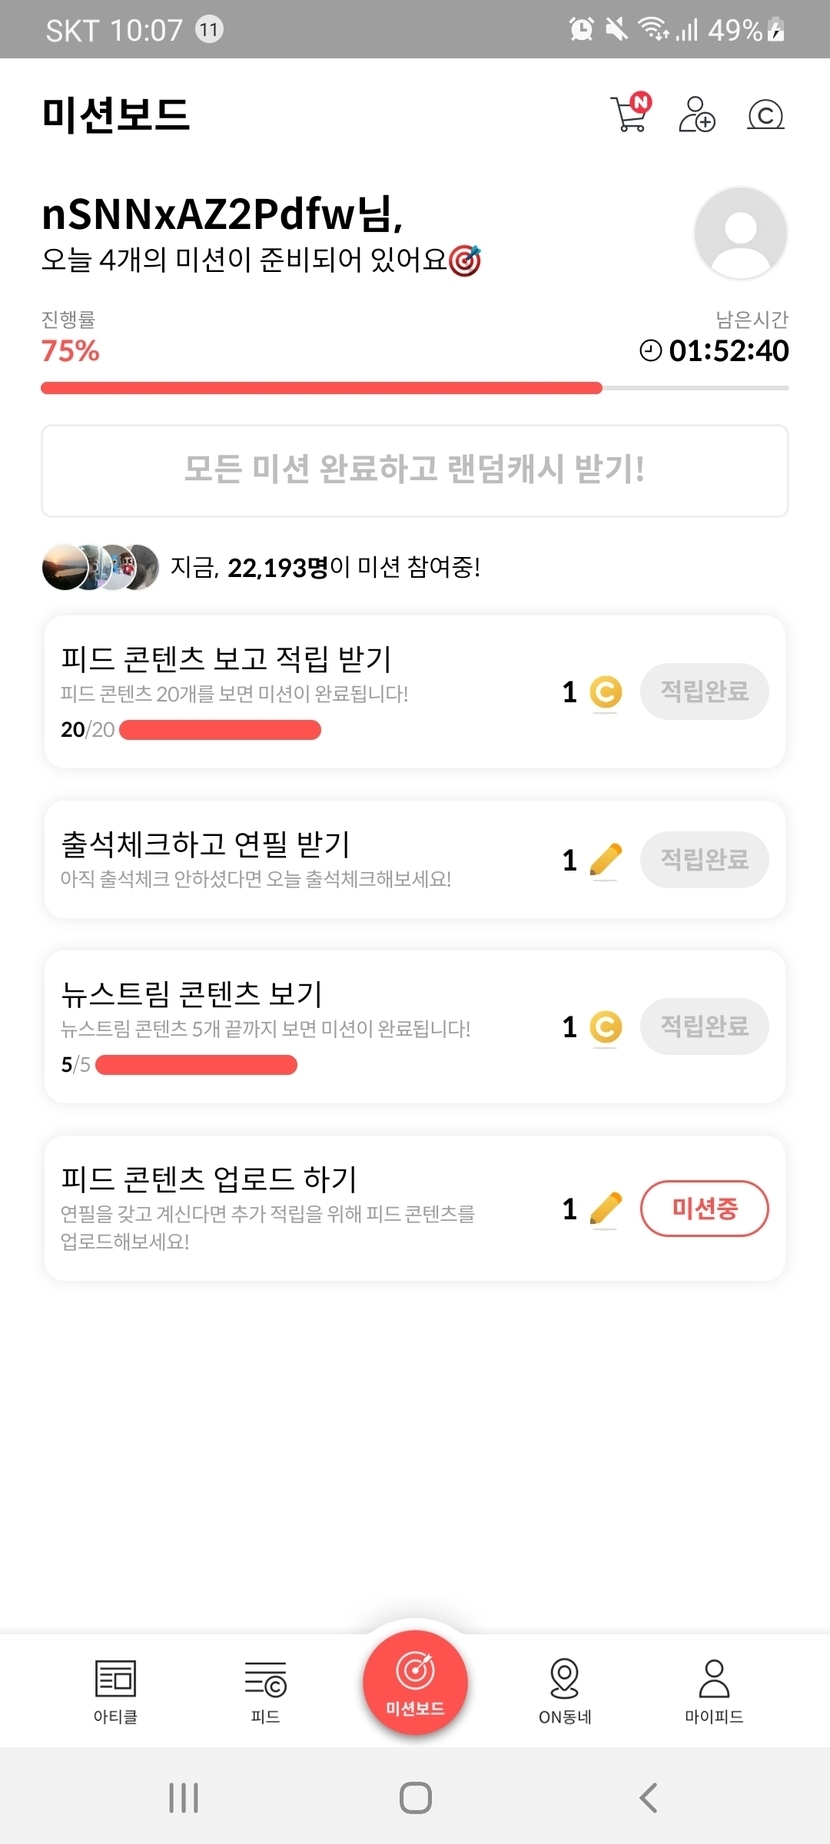
Task: Tap the coin reward icon for 뉴스트림
Action: click(x=605, y=1027)
